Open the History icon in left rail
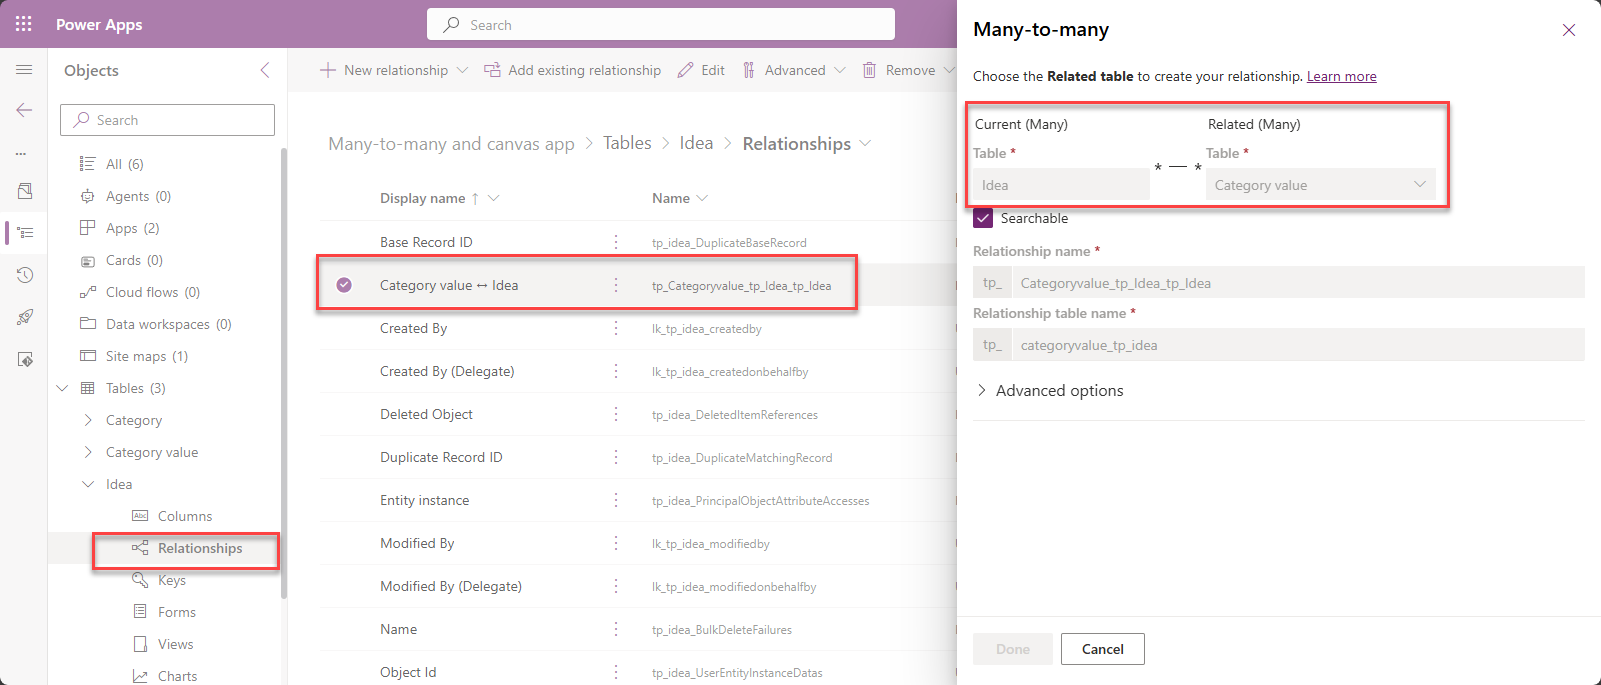Screen dimensions: 1601x685 coord(25,275)
